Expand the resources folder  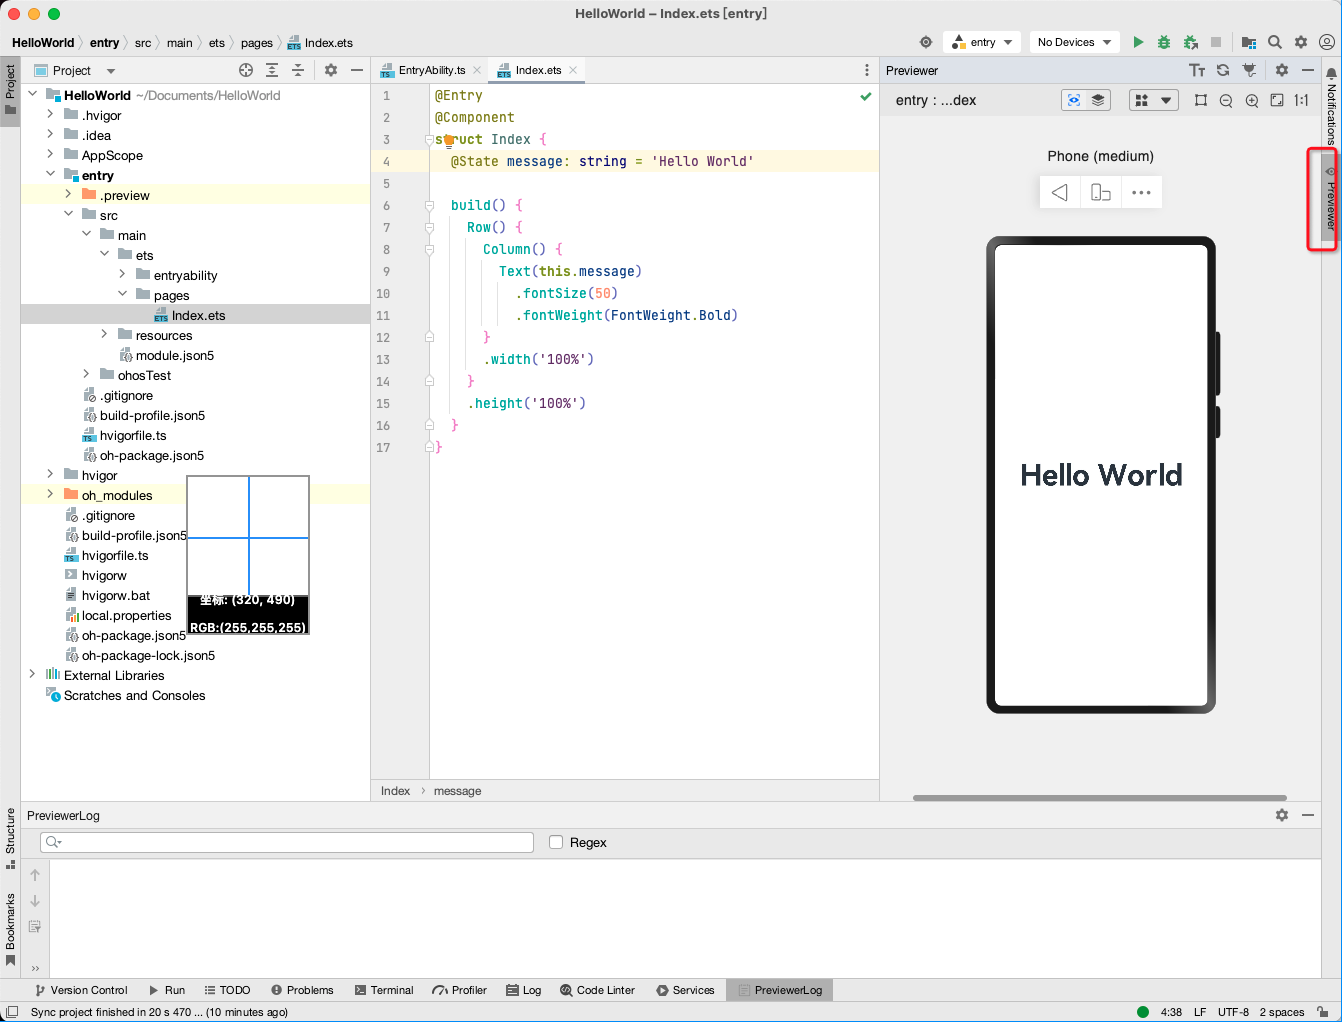[104, 334]
